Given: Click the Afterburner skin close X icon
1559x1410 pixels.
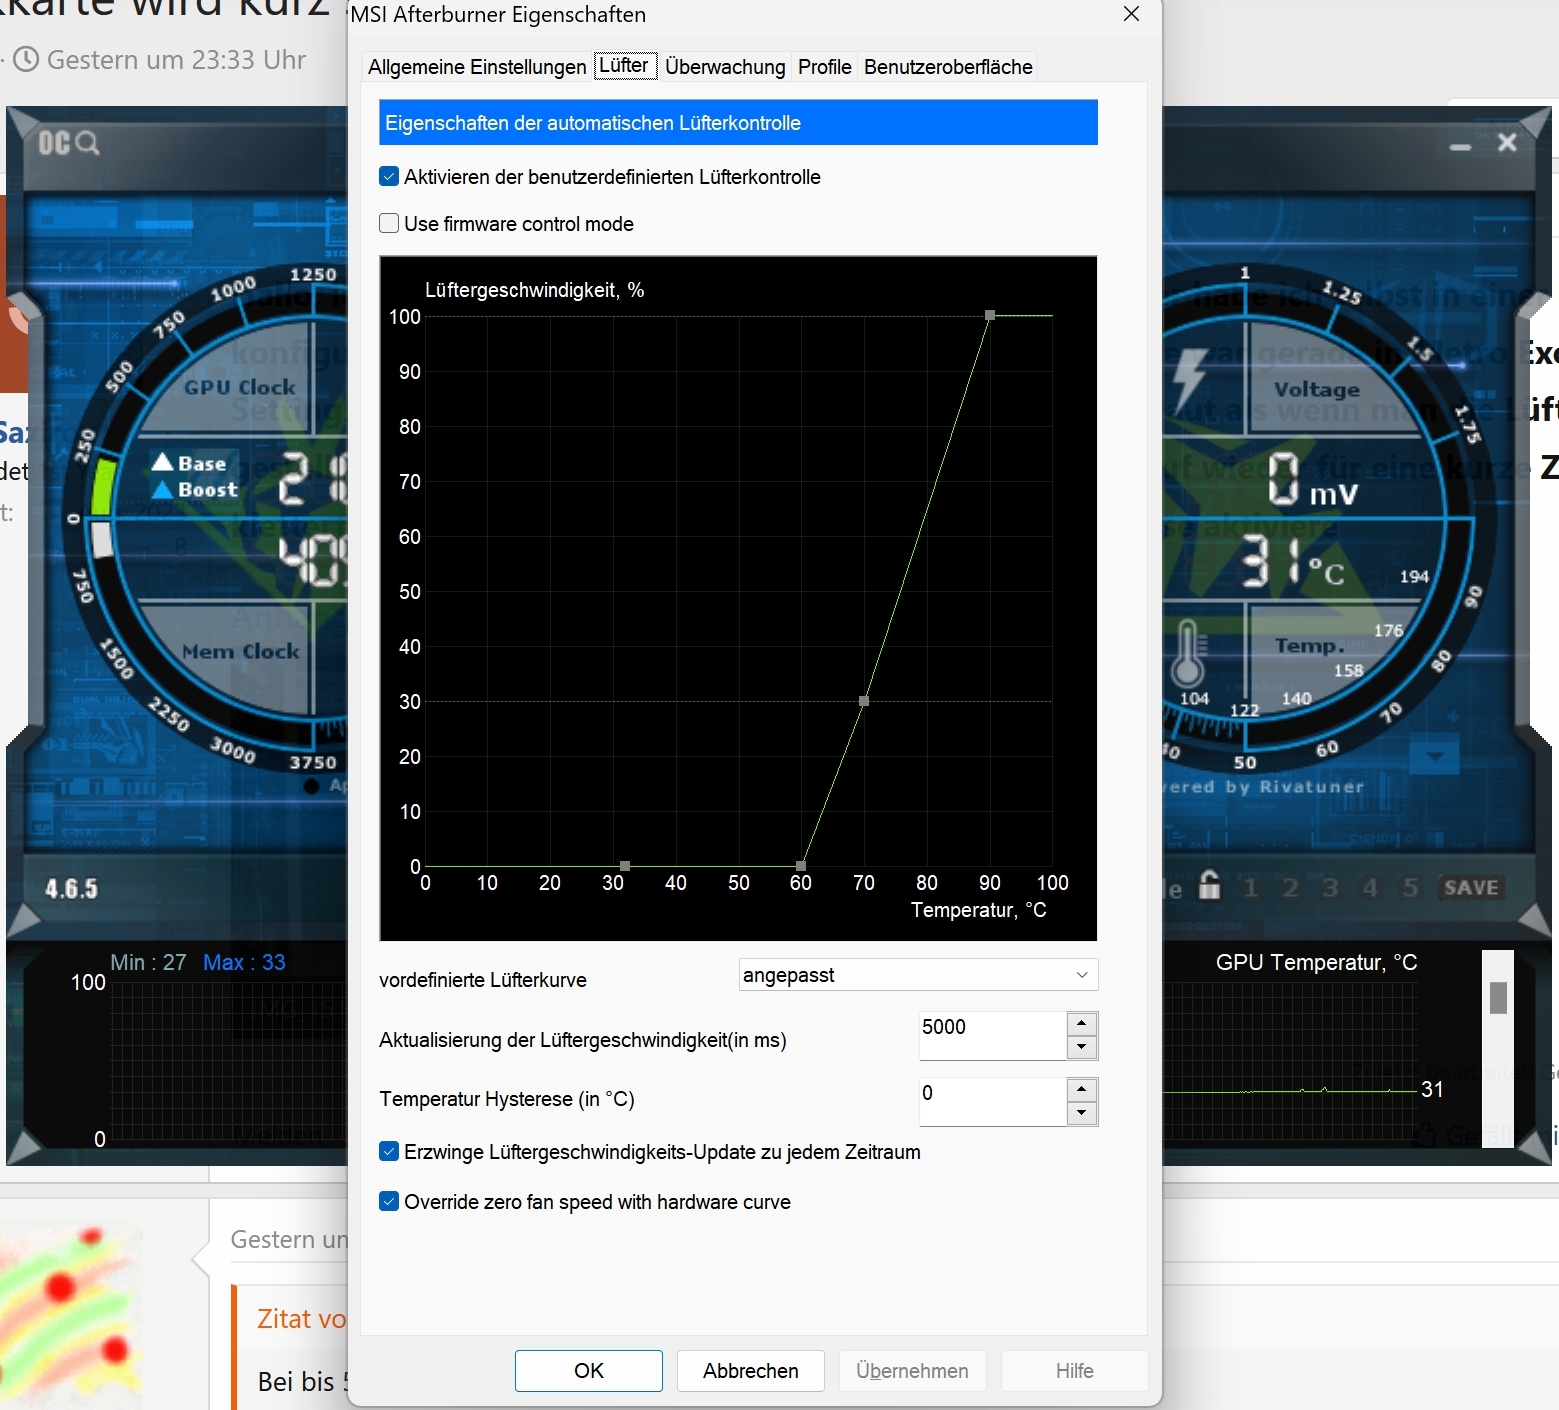Looking at the screenshot, I should click(x=1508, y=143).
